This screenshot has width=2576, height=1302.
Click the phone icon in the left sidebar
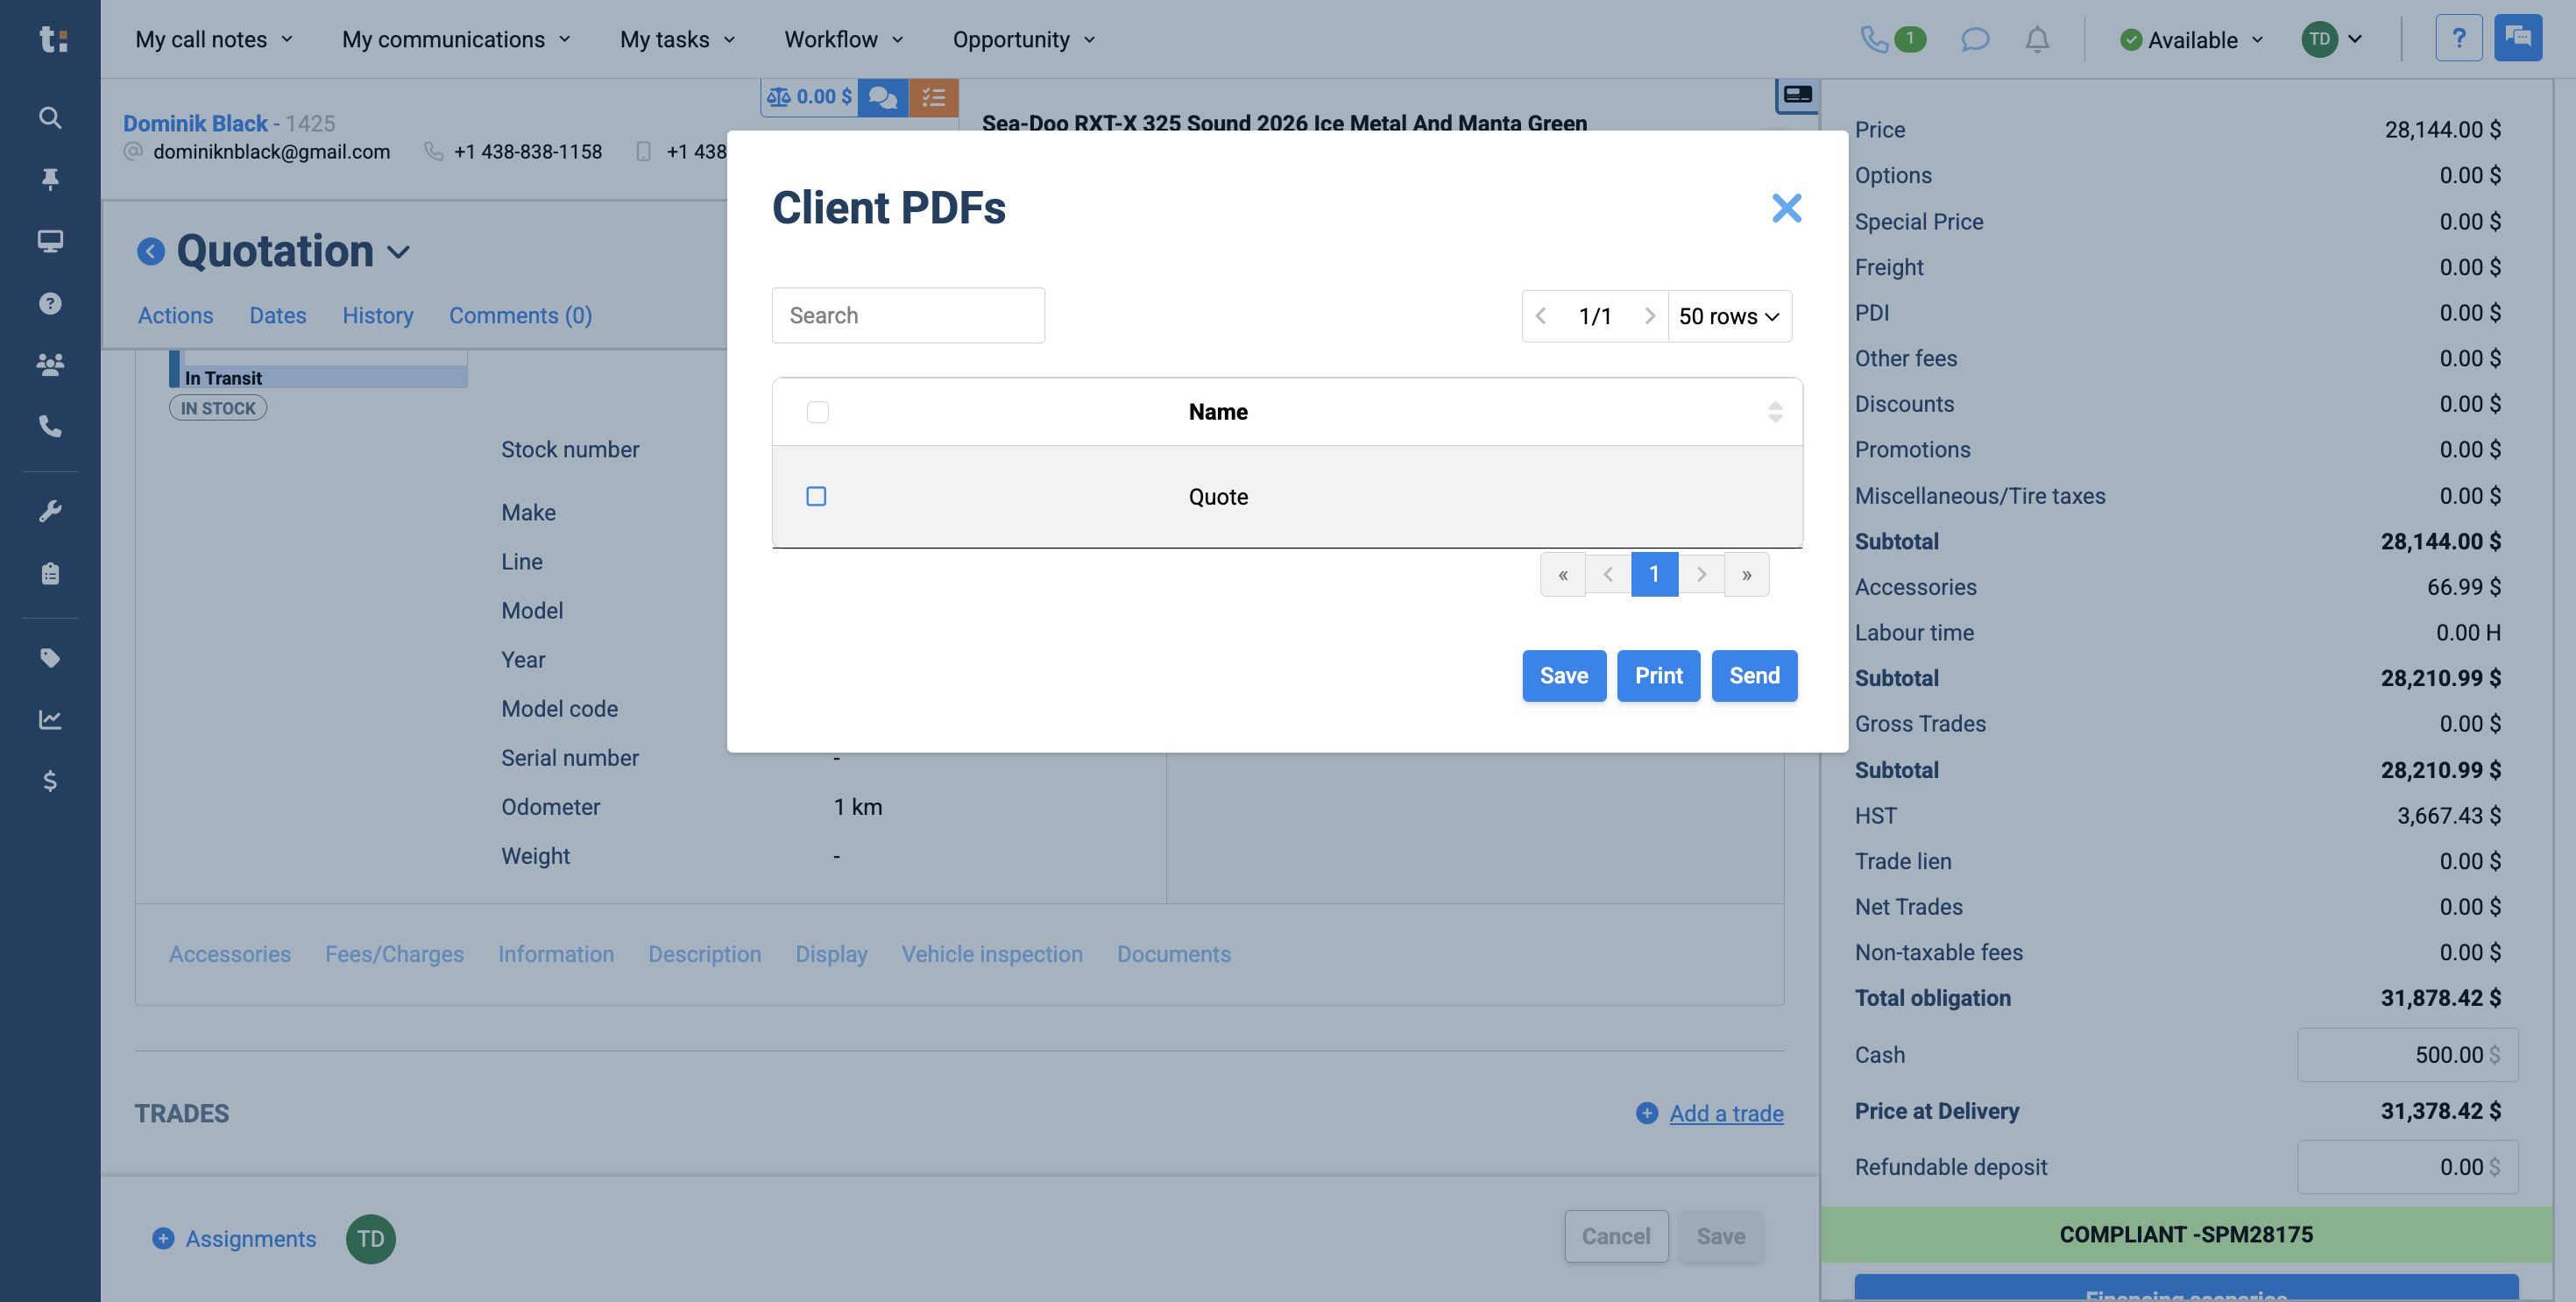point(49,426)
